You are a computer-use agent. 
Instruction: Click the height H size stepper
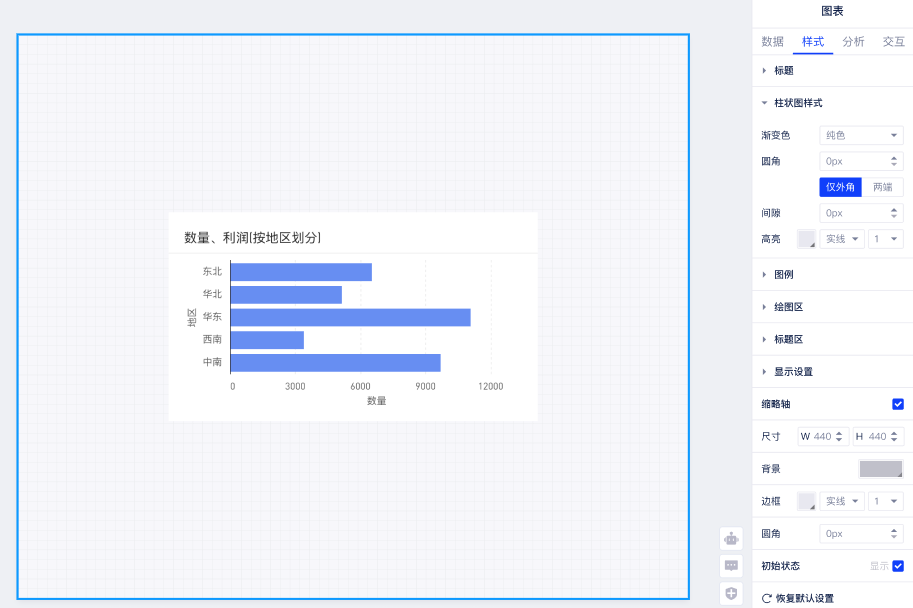pyautogui.click(x=895, y=436)
